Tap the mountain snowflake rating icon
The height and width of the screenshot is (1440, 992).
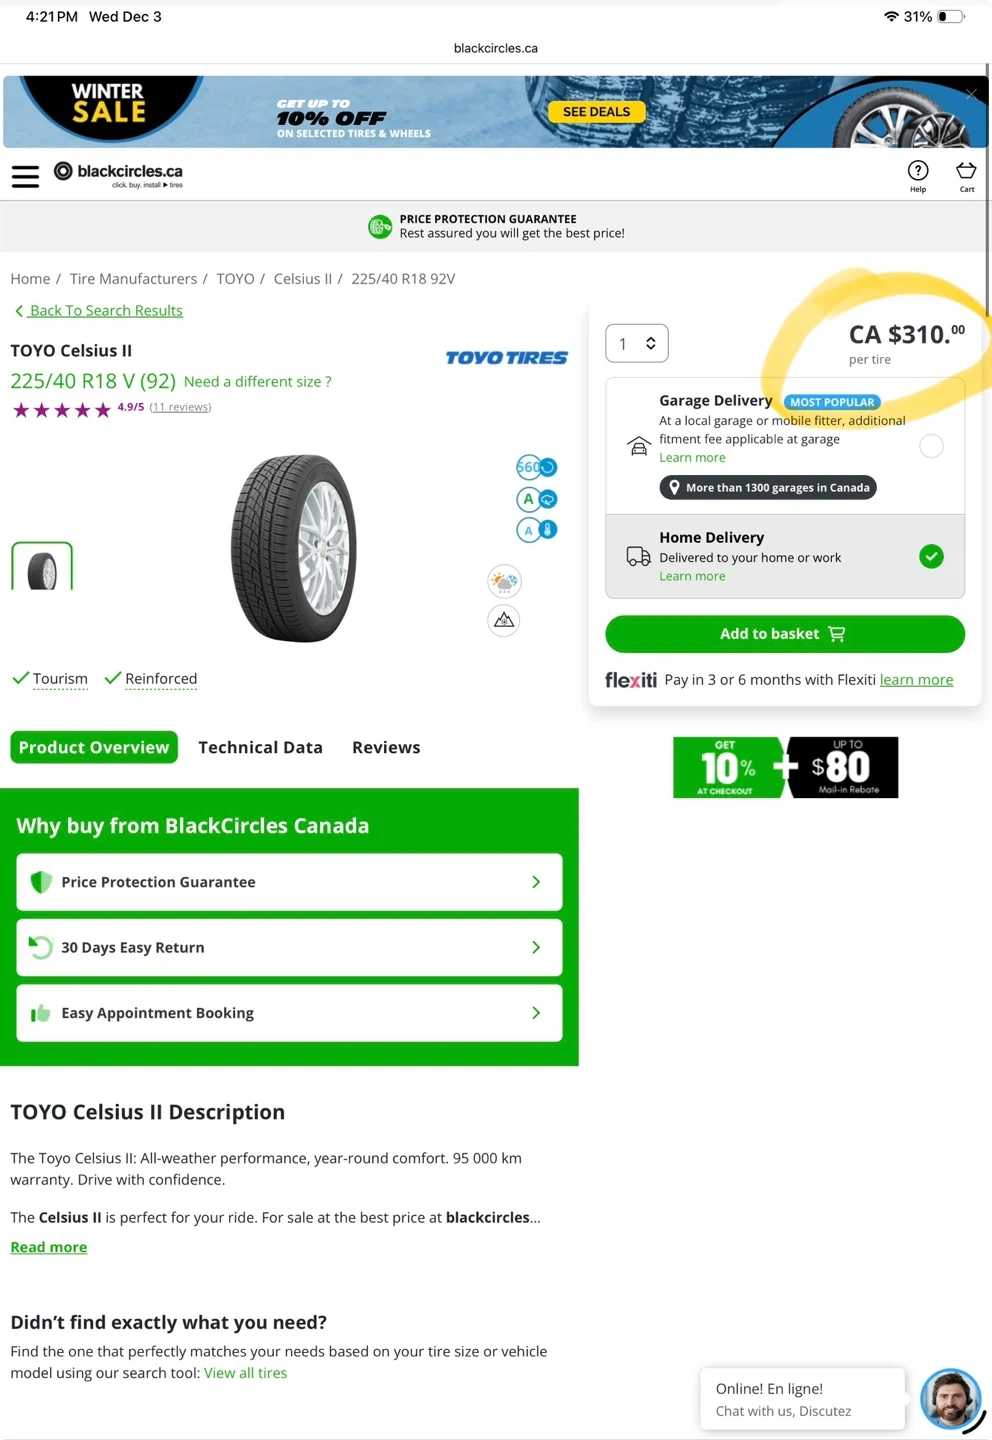pos(504,621)
